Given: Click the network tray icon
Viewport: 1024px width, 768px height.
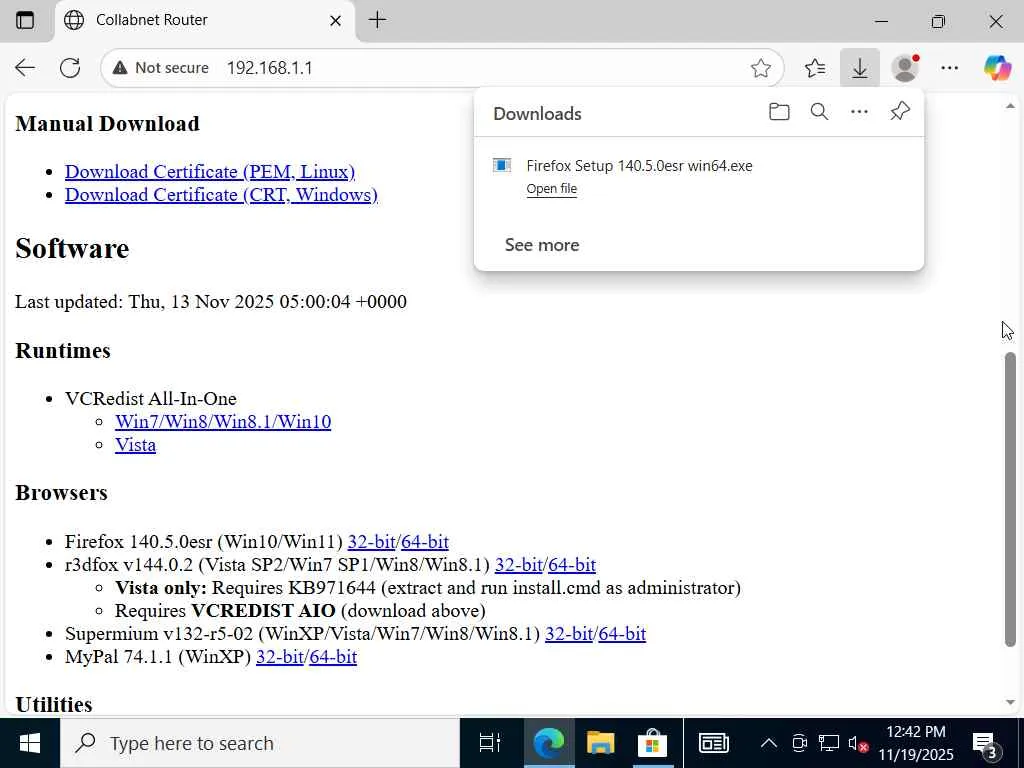Looking at the screenshot, I should (x=829, y=743).
